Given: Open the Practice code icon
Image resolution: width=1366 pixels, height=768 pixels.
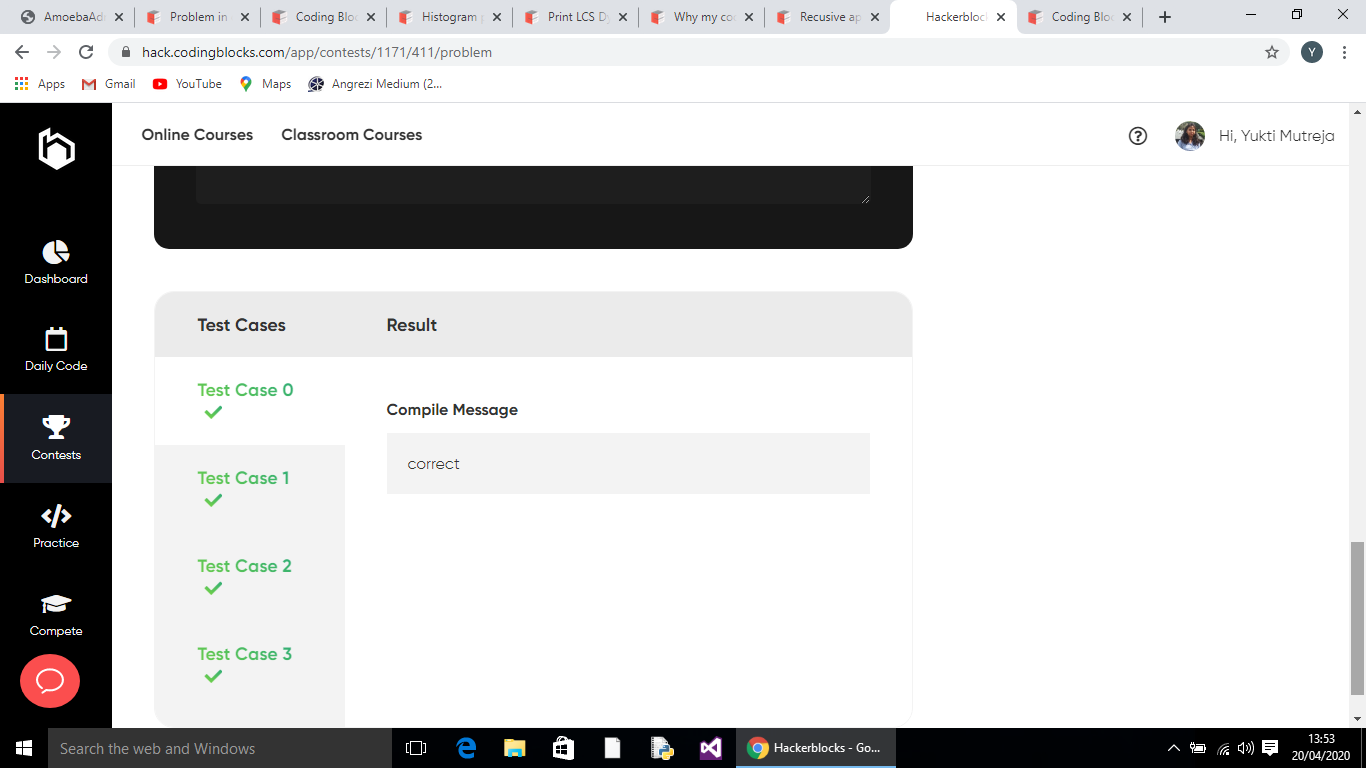Looking at the screenshot, I should point(56,516).
